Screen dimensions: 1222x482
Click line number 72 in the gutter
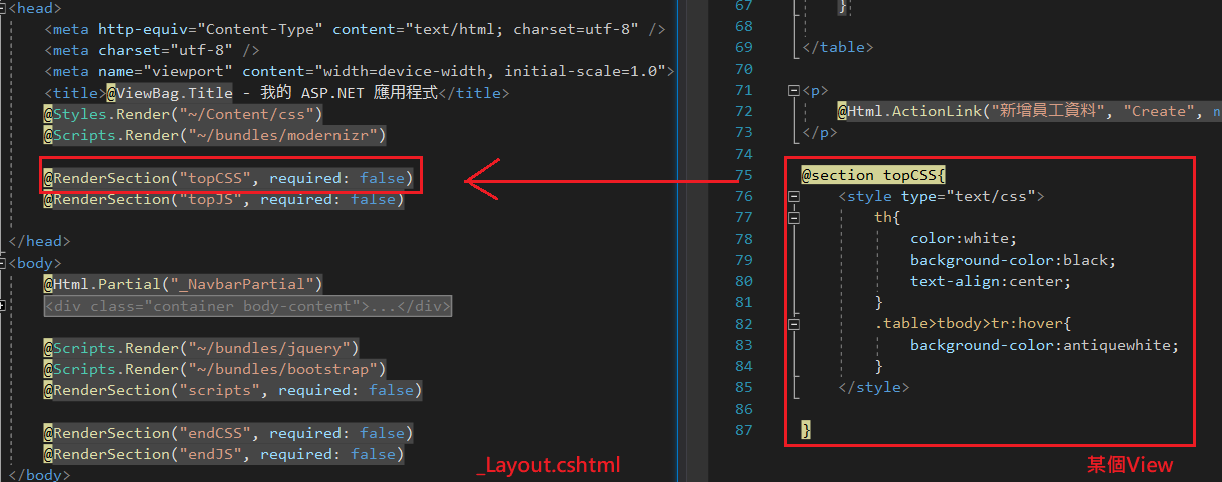click(x=742, y=111)
